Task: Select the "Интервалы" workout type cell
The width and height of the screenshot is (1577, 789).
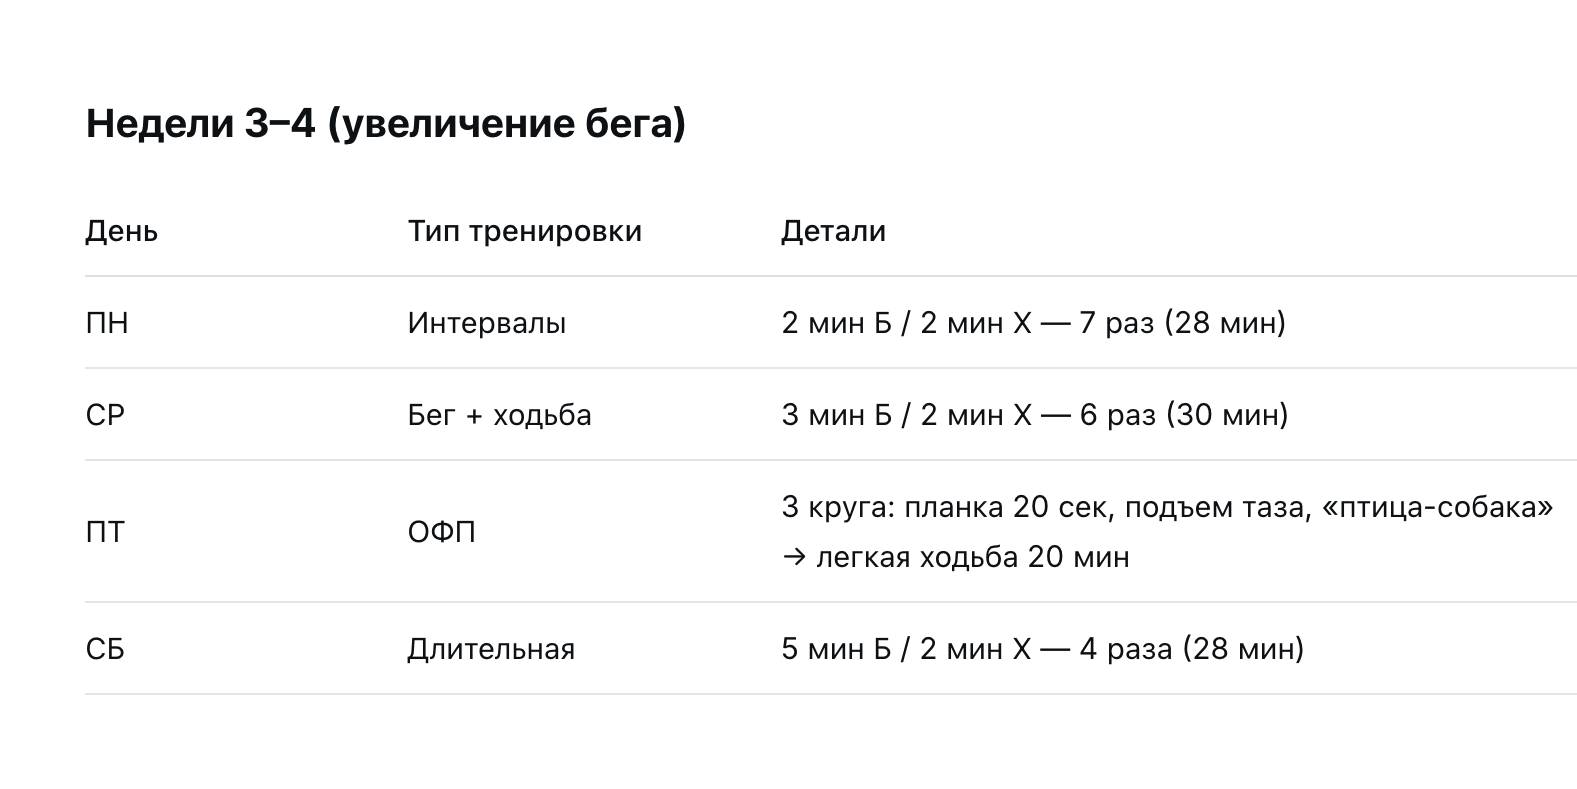Action: tap(486, 323)
